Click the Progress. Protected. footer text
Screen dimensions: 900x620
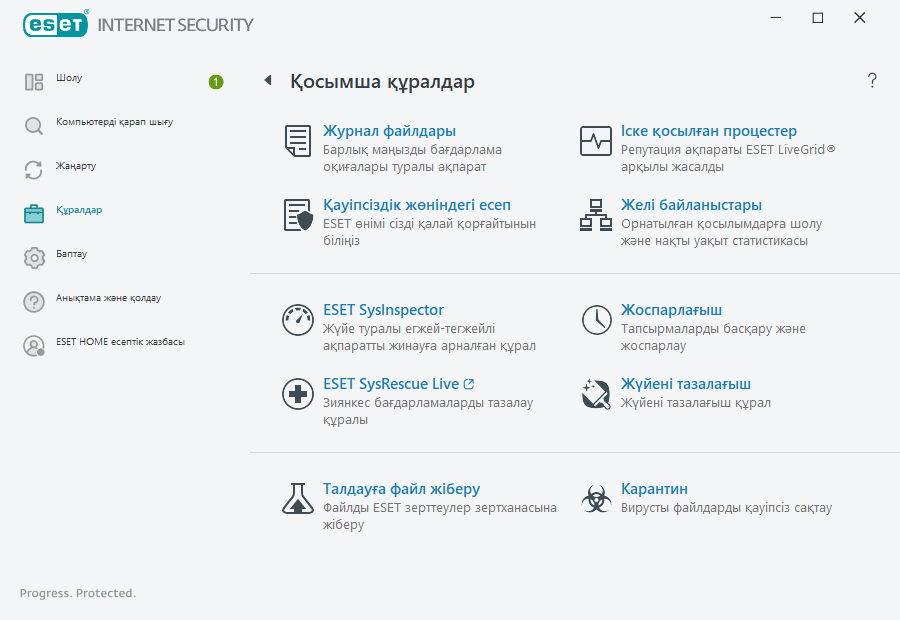pos(78,594)
